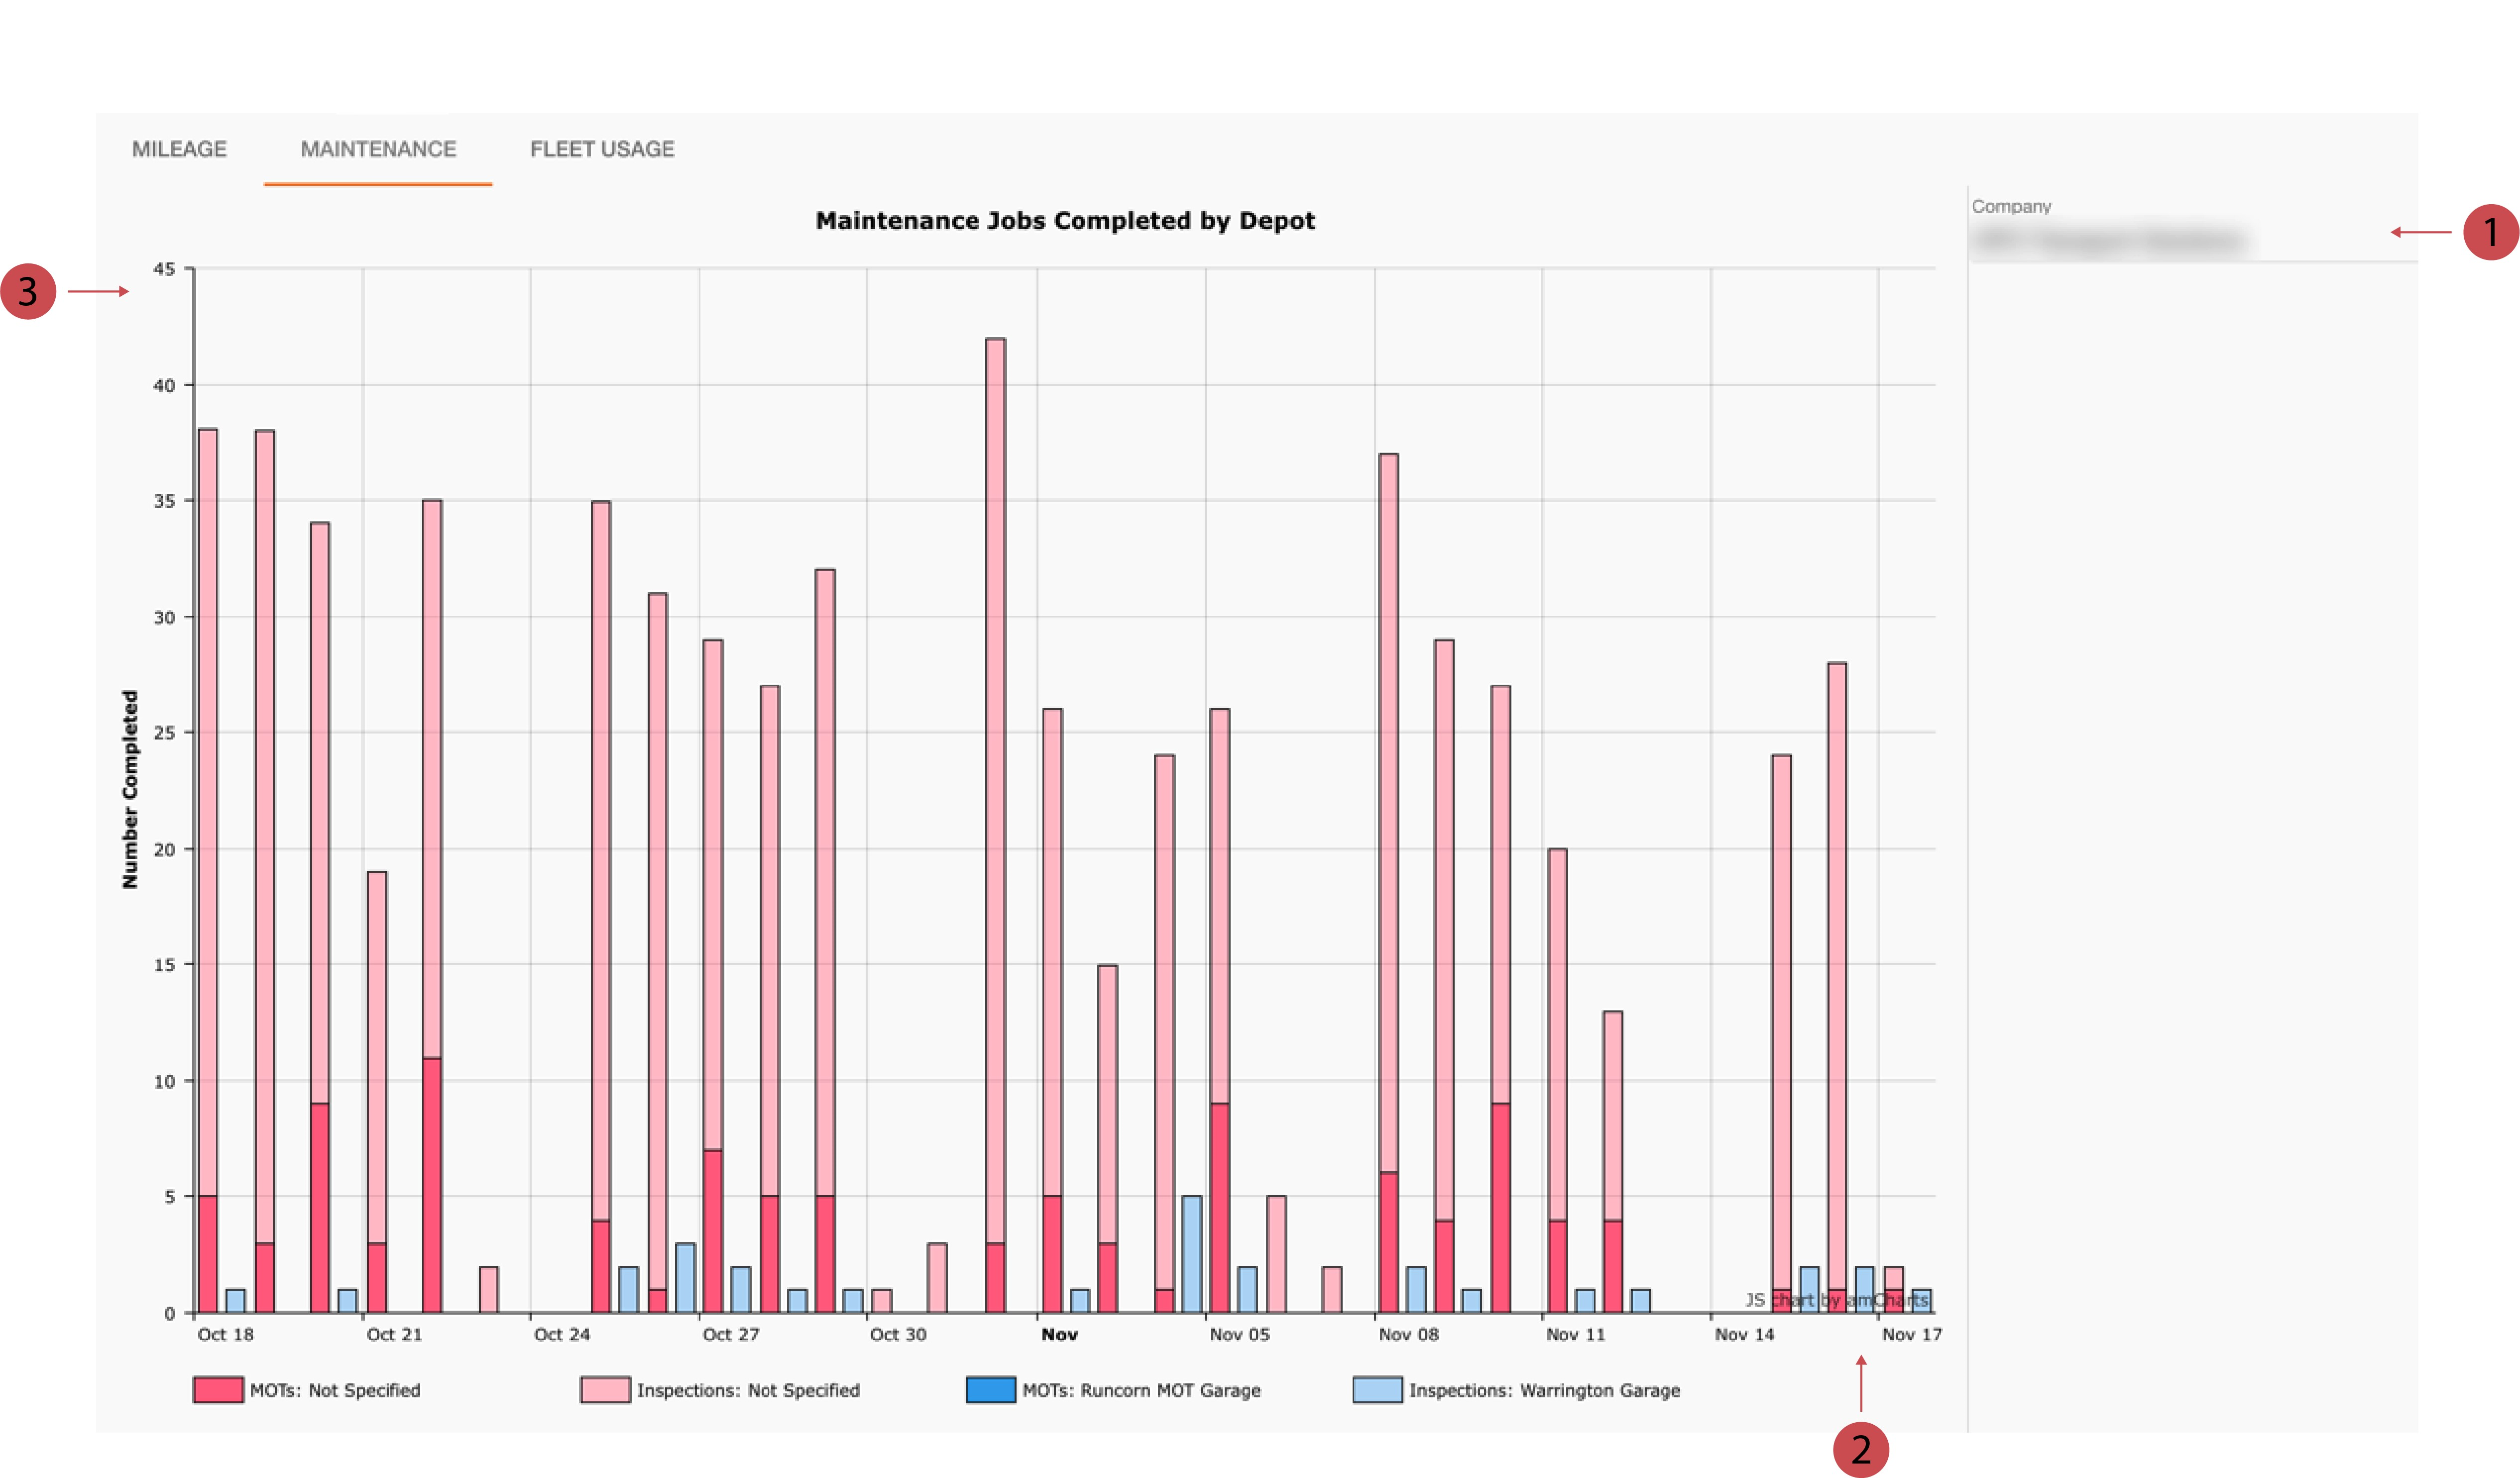The height and width of the screenshot is (1478, 2520).
Task: Hide the 'MOTs: Not Specified' series by its legend label
Action: tap(335, 1390)
